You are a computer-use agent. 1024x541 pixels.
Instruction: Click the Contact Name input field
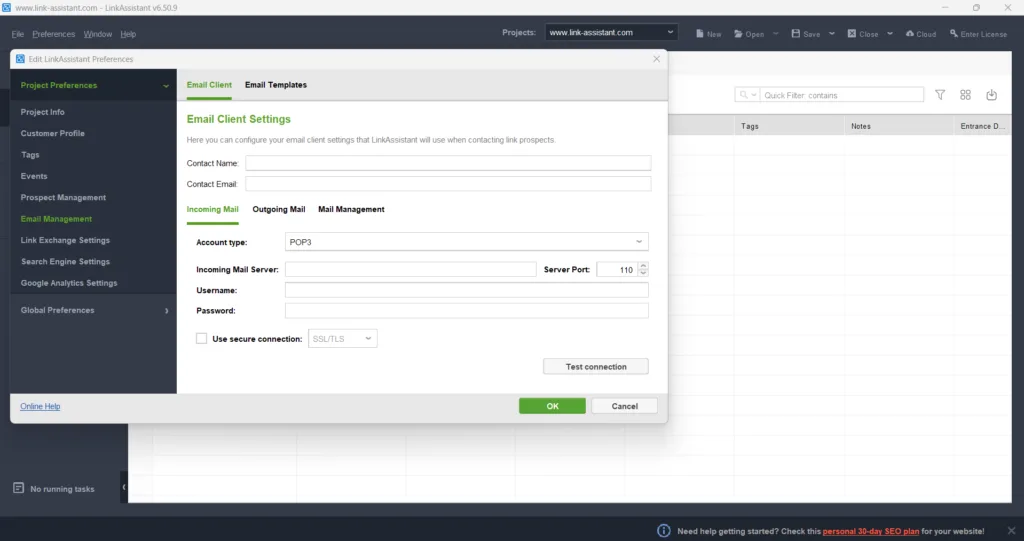point(448,163)
